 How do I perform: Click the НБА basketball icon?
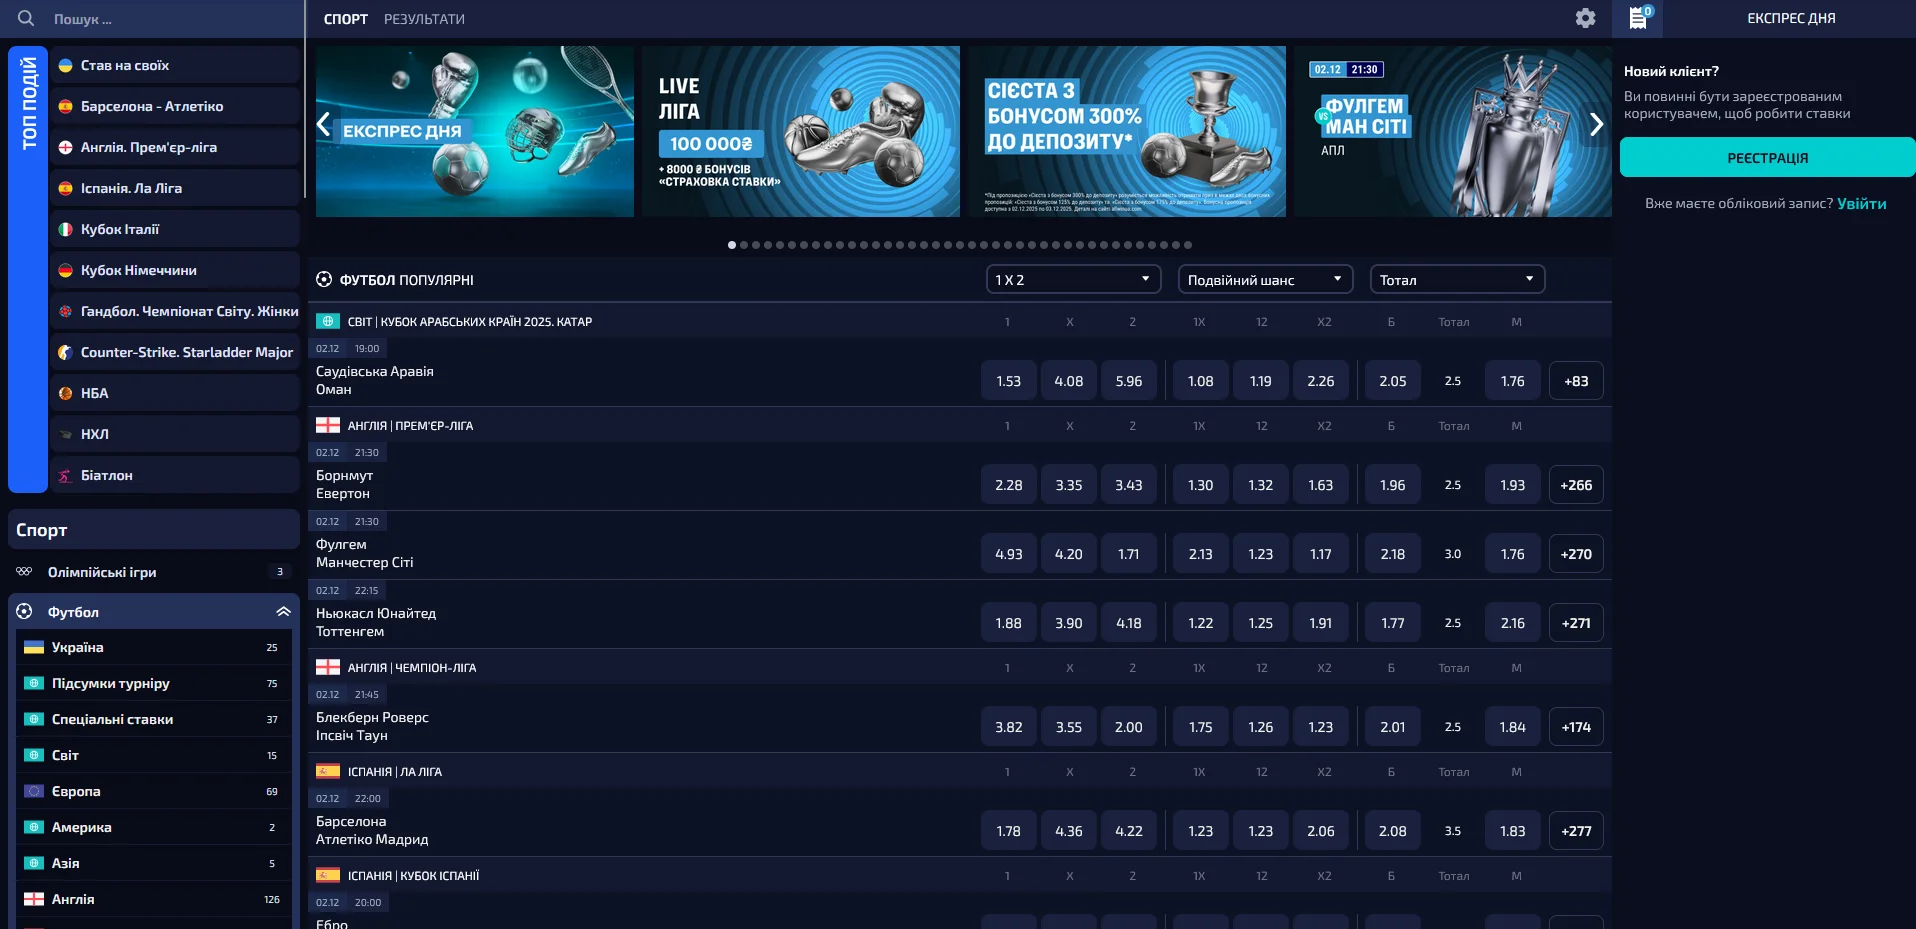click(65, 393)
